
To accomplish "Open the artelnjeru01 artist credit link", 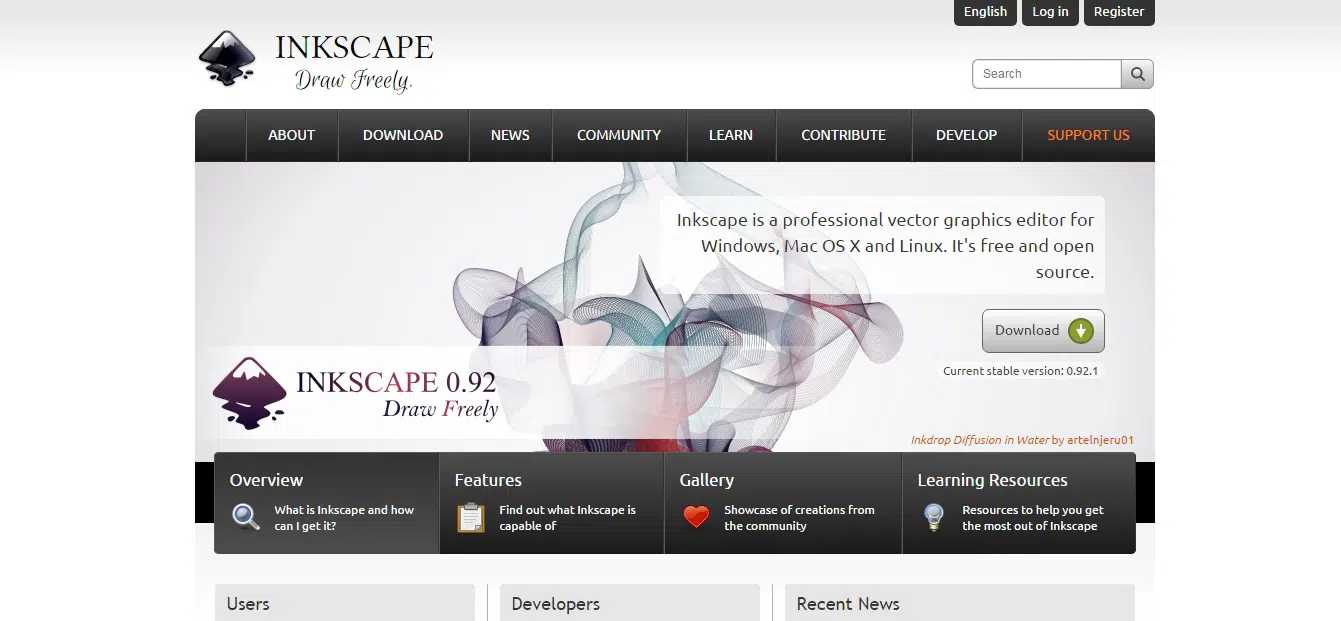I will pyautogui.click(x=1100, y=440).
